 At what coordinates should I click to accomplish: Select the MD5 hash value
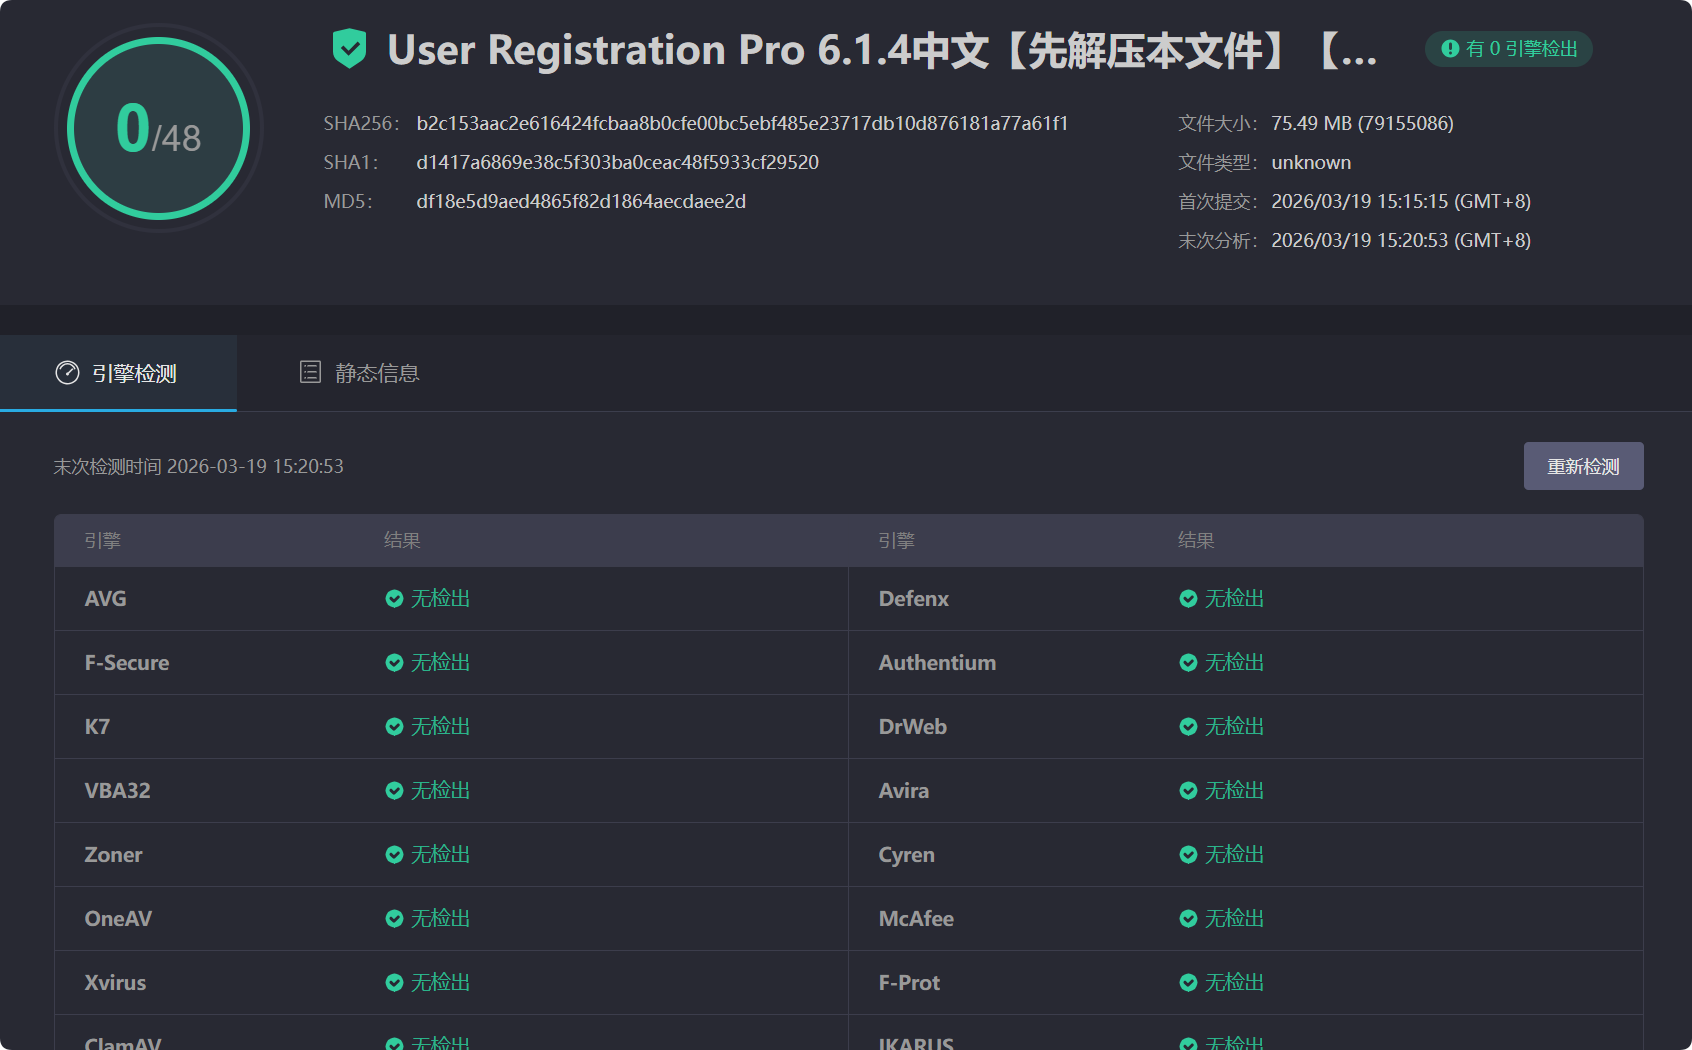(x=581, y=201)
